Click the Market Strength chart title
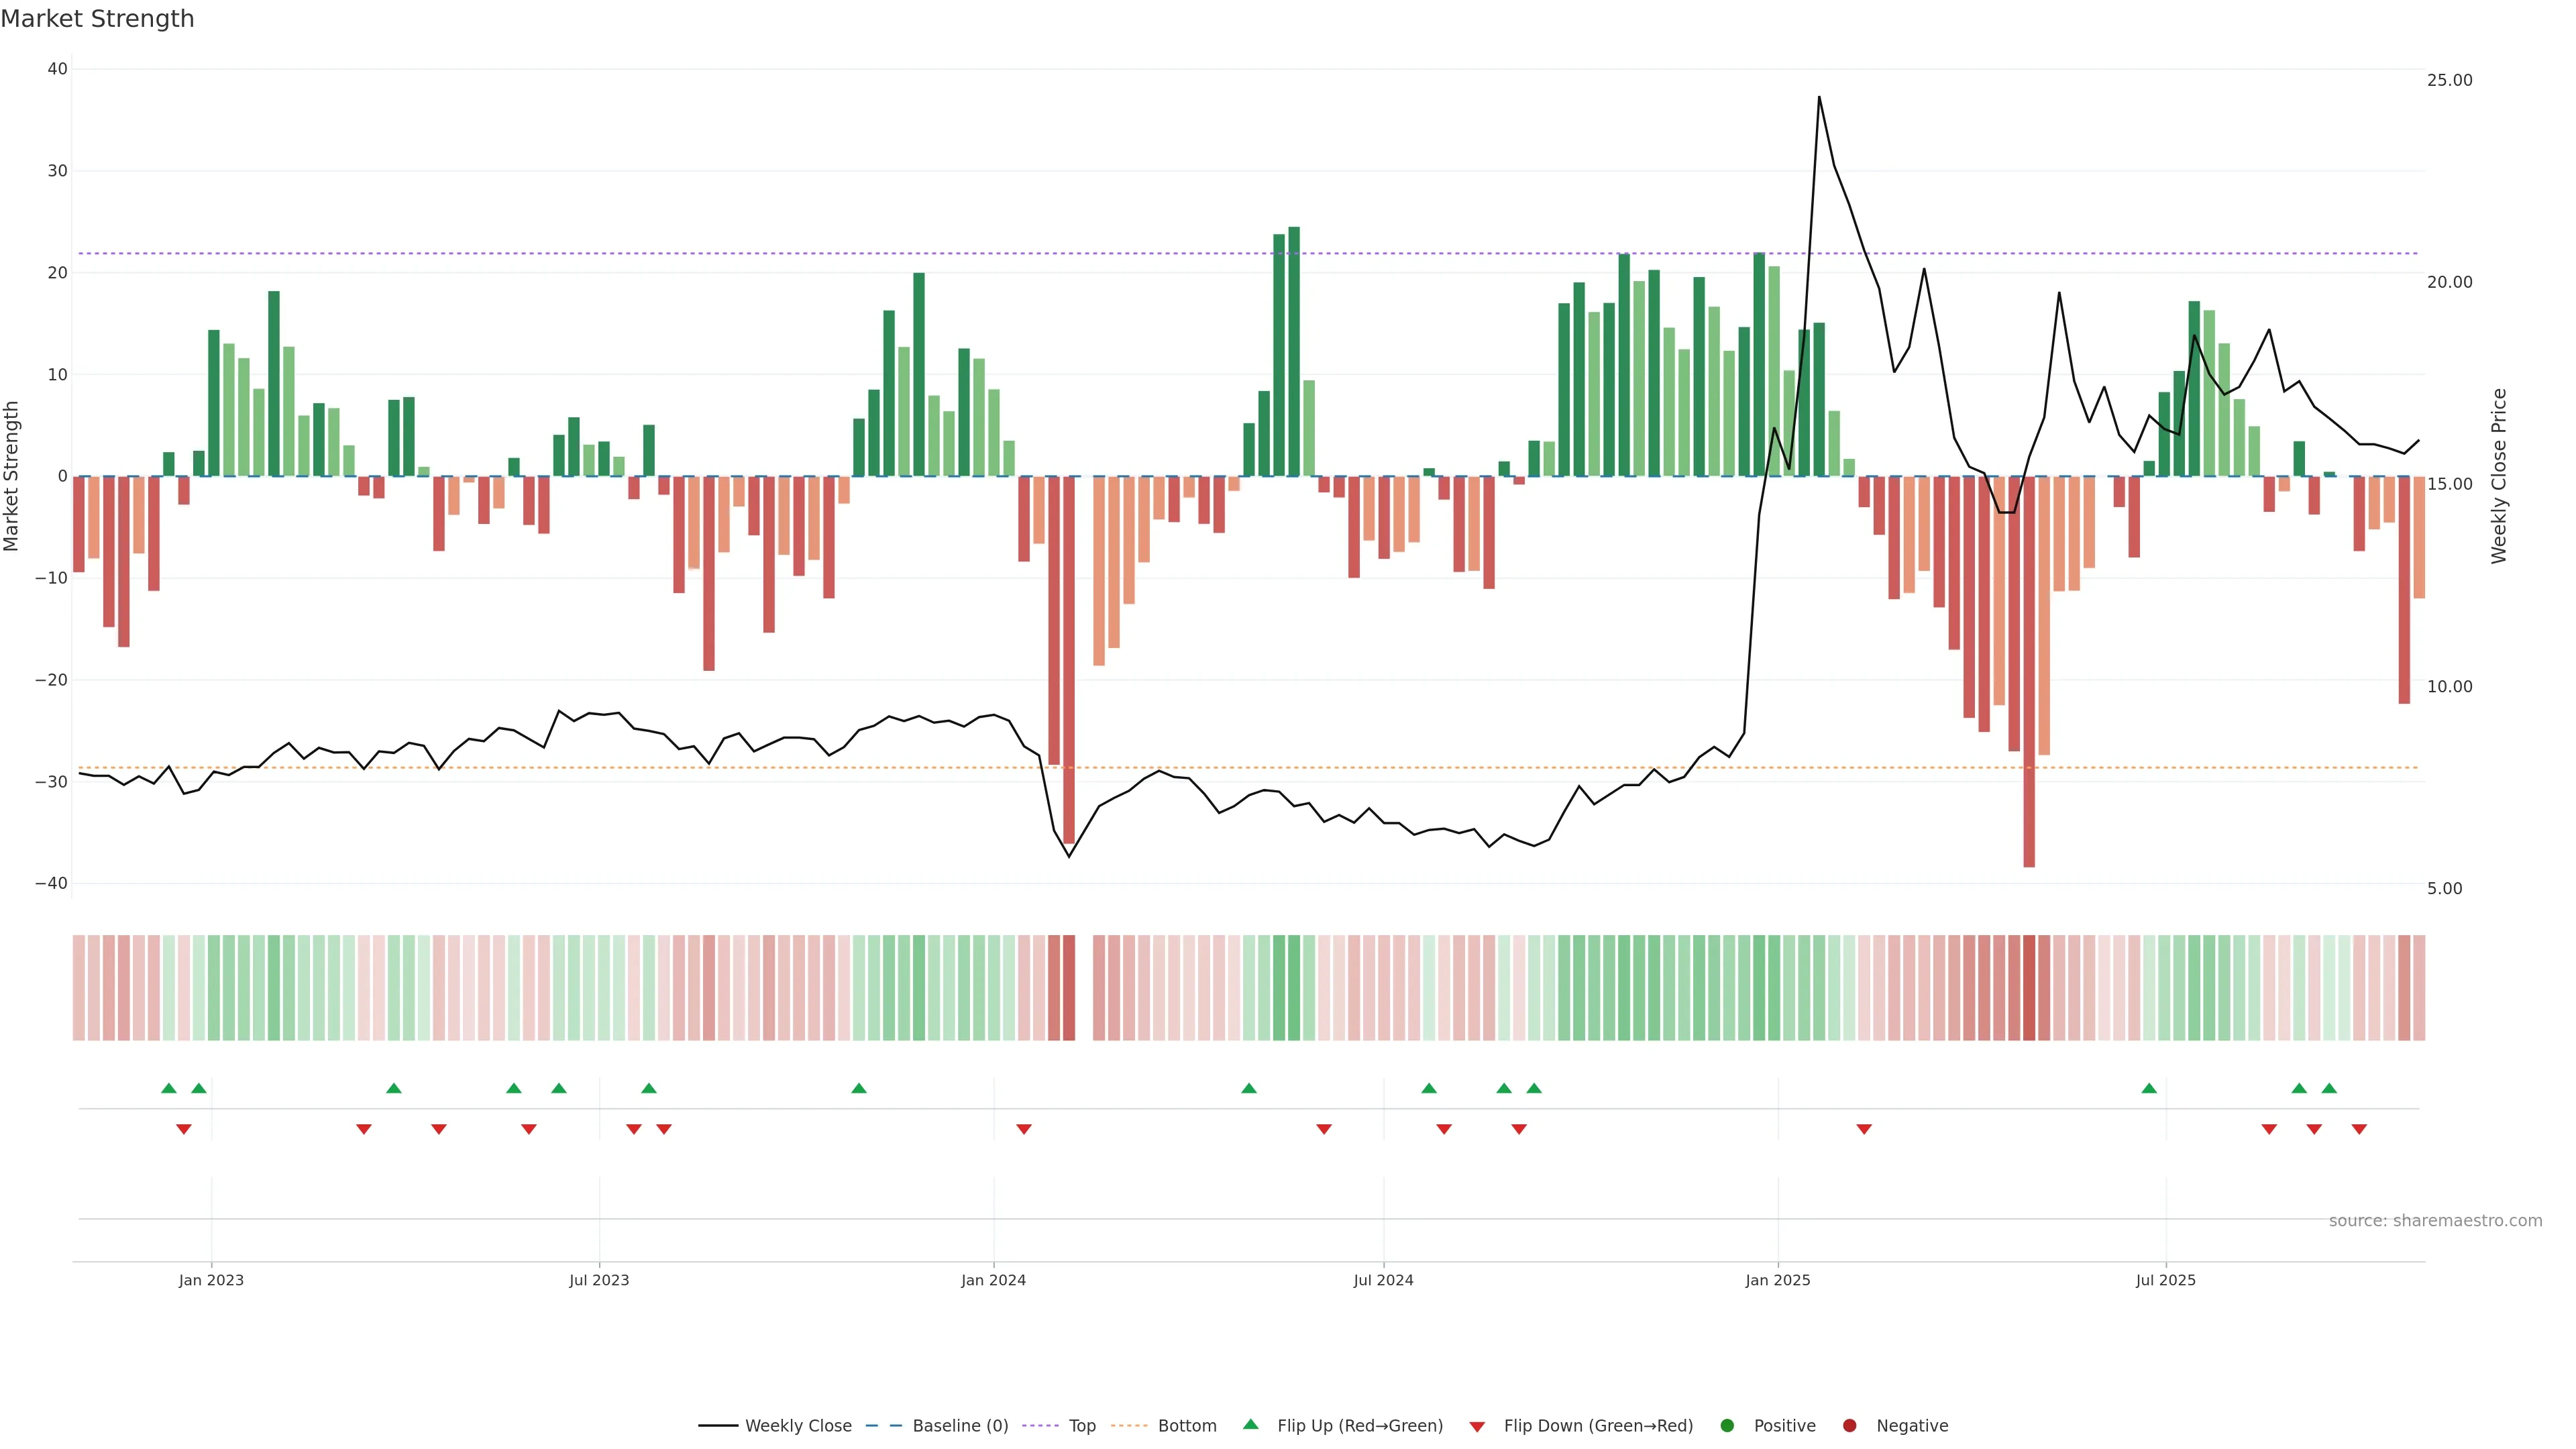This screenshot has width=2576, height=1449. pyautogui.click(x=97, y=19)
